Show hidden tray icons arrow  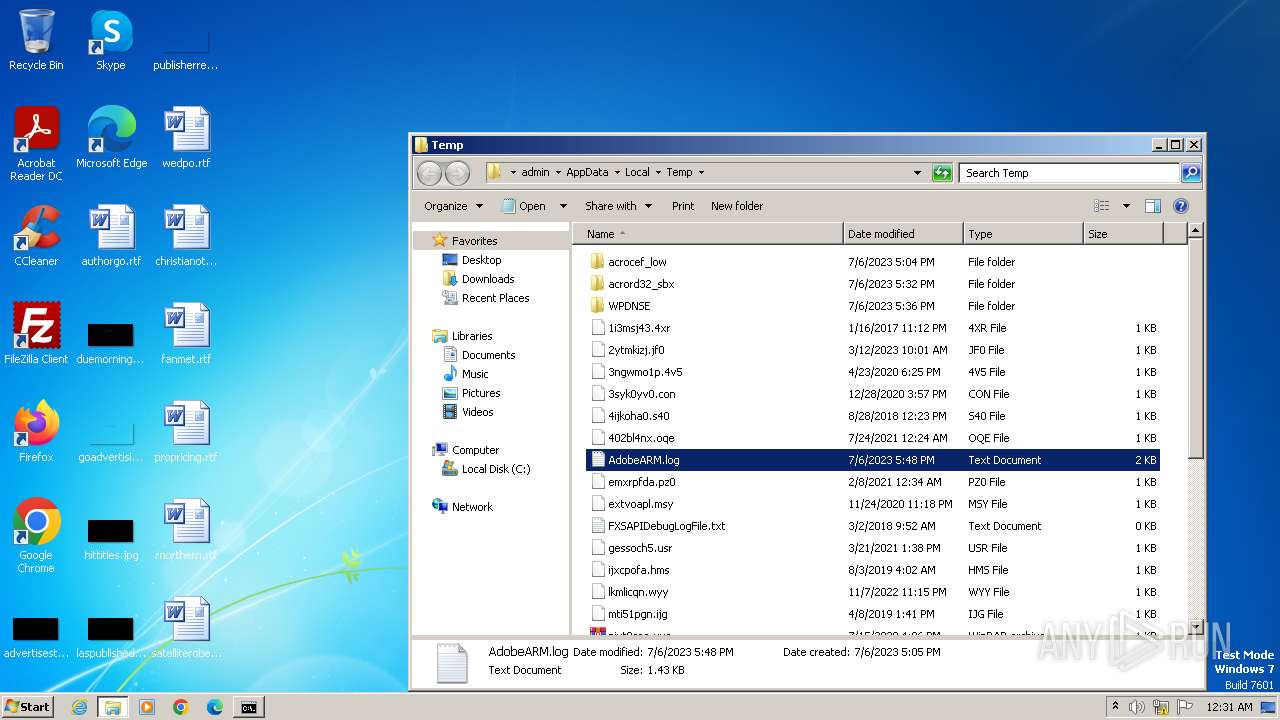(1115, 707)
